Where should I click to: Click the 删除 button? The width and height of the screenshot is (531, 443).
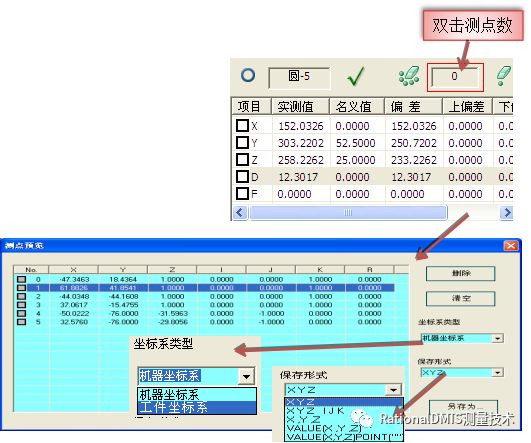(x=461, y=273)
